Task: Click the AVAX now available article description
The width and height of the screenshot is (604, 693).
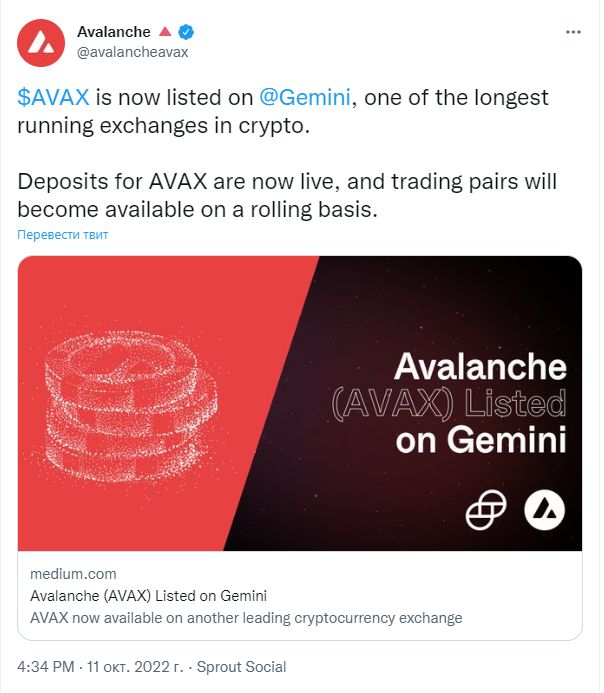Action: (x=246, y=617)
